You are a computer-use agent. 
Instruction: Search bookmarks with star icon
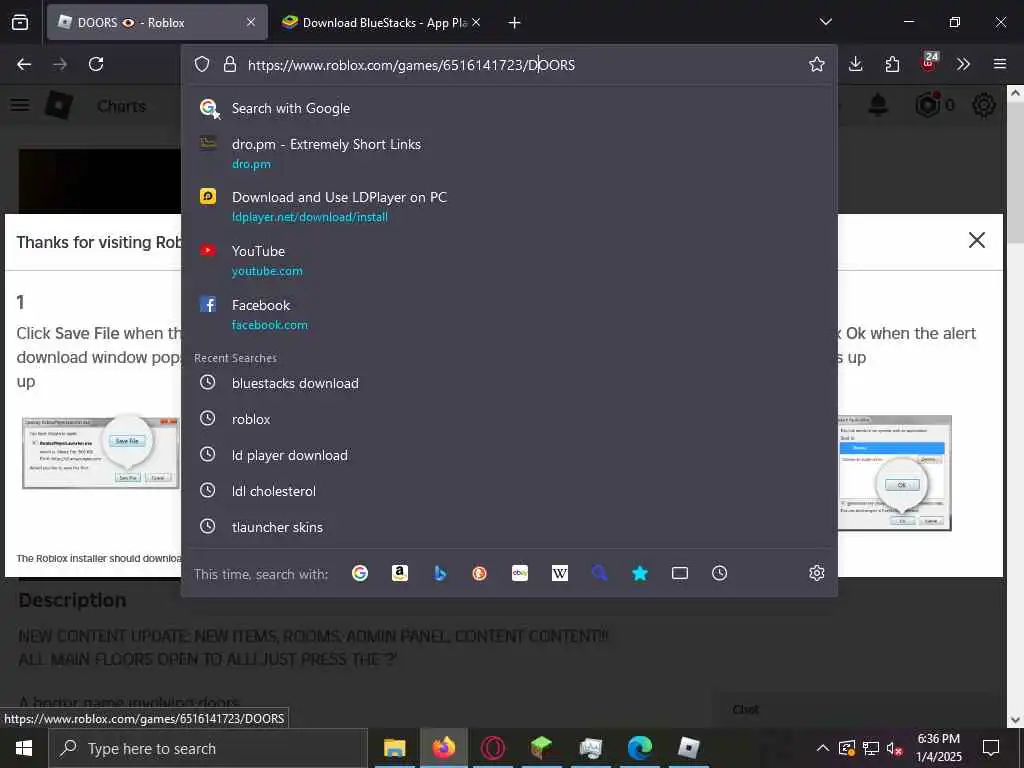[640, 573]
